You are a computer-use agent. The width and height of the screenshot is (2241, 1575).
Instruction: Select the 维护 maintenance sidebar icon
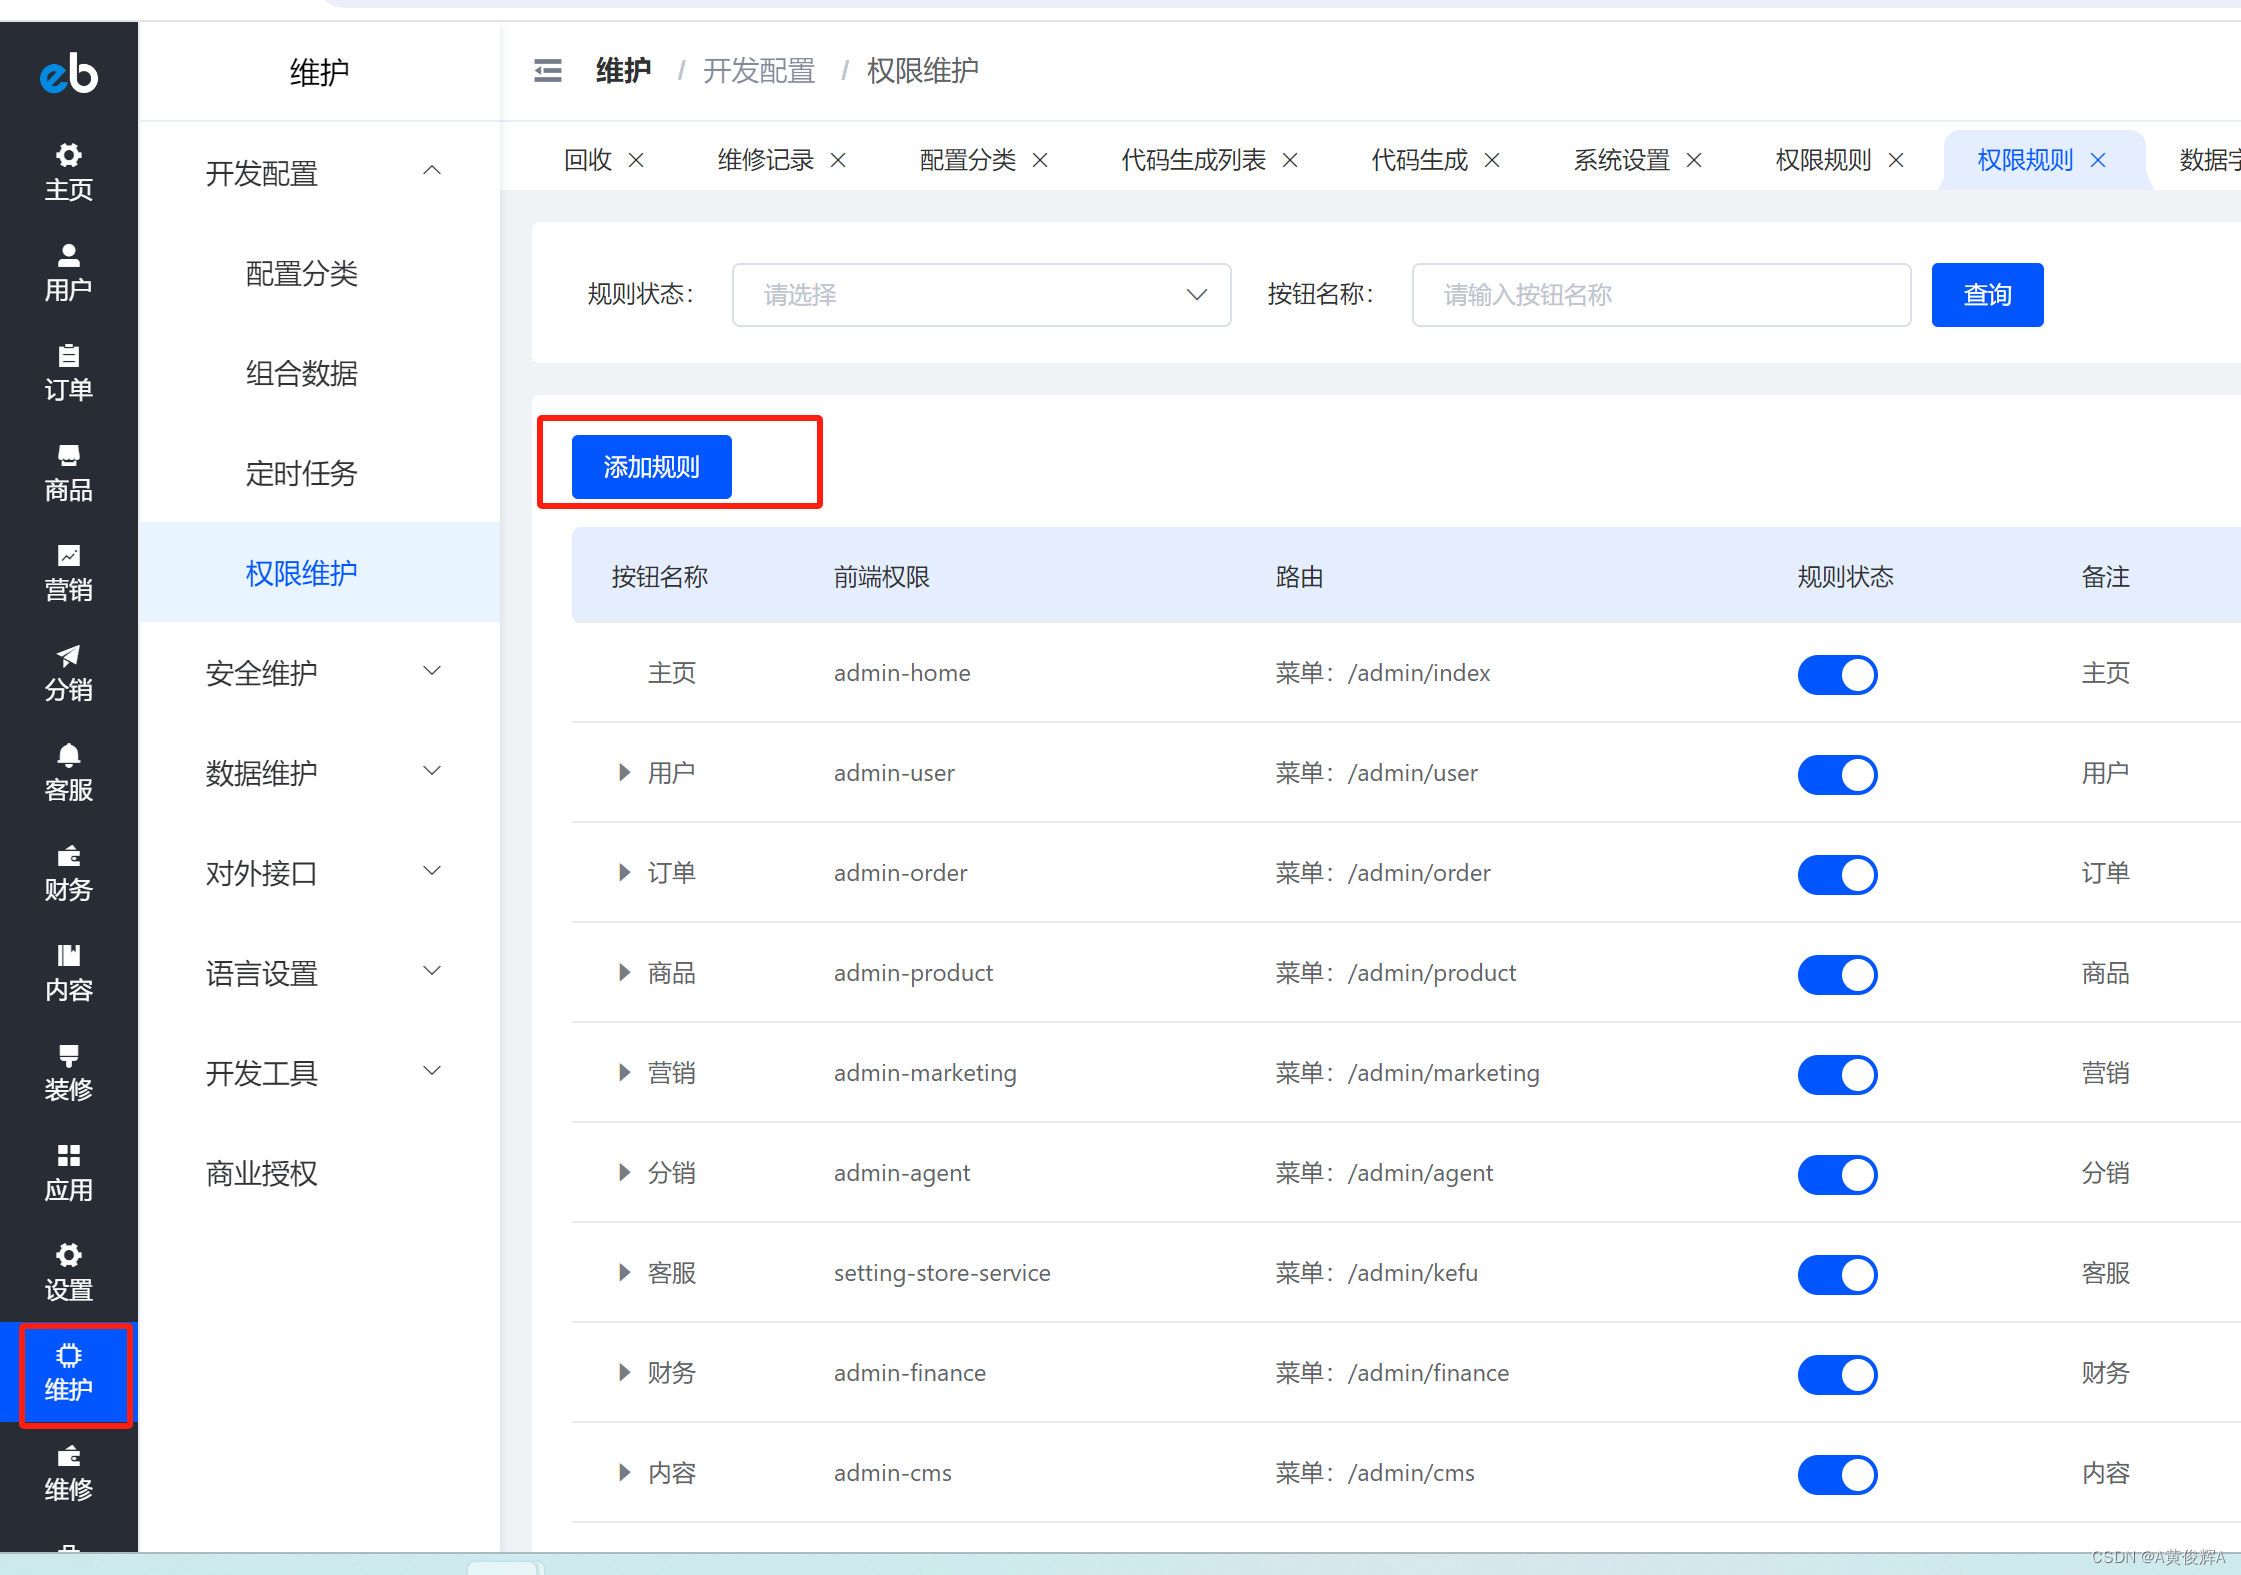click(x=69, y=1372)
